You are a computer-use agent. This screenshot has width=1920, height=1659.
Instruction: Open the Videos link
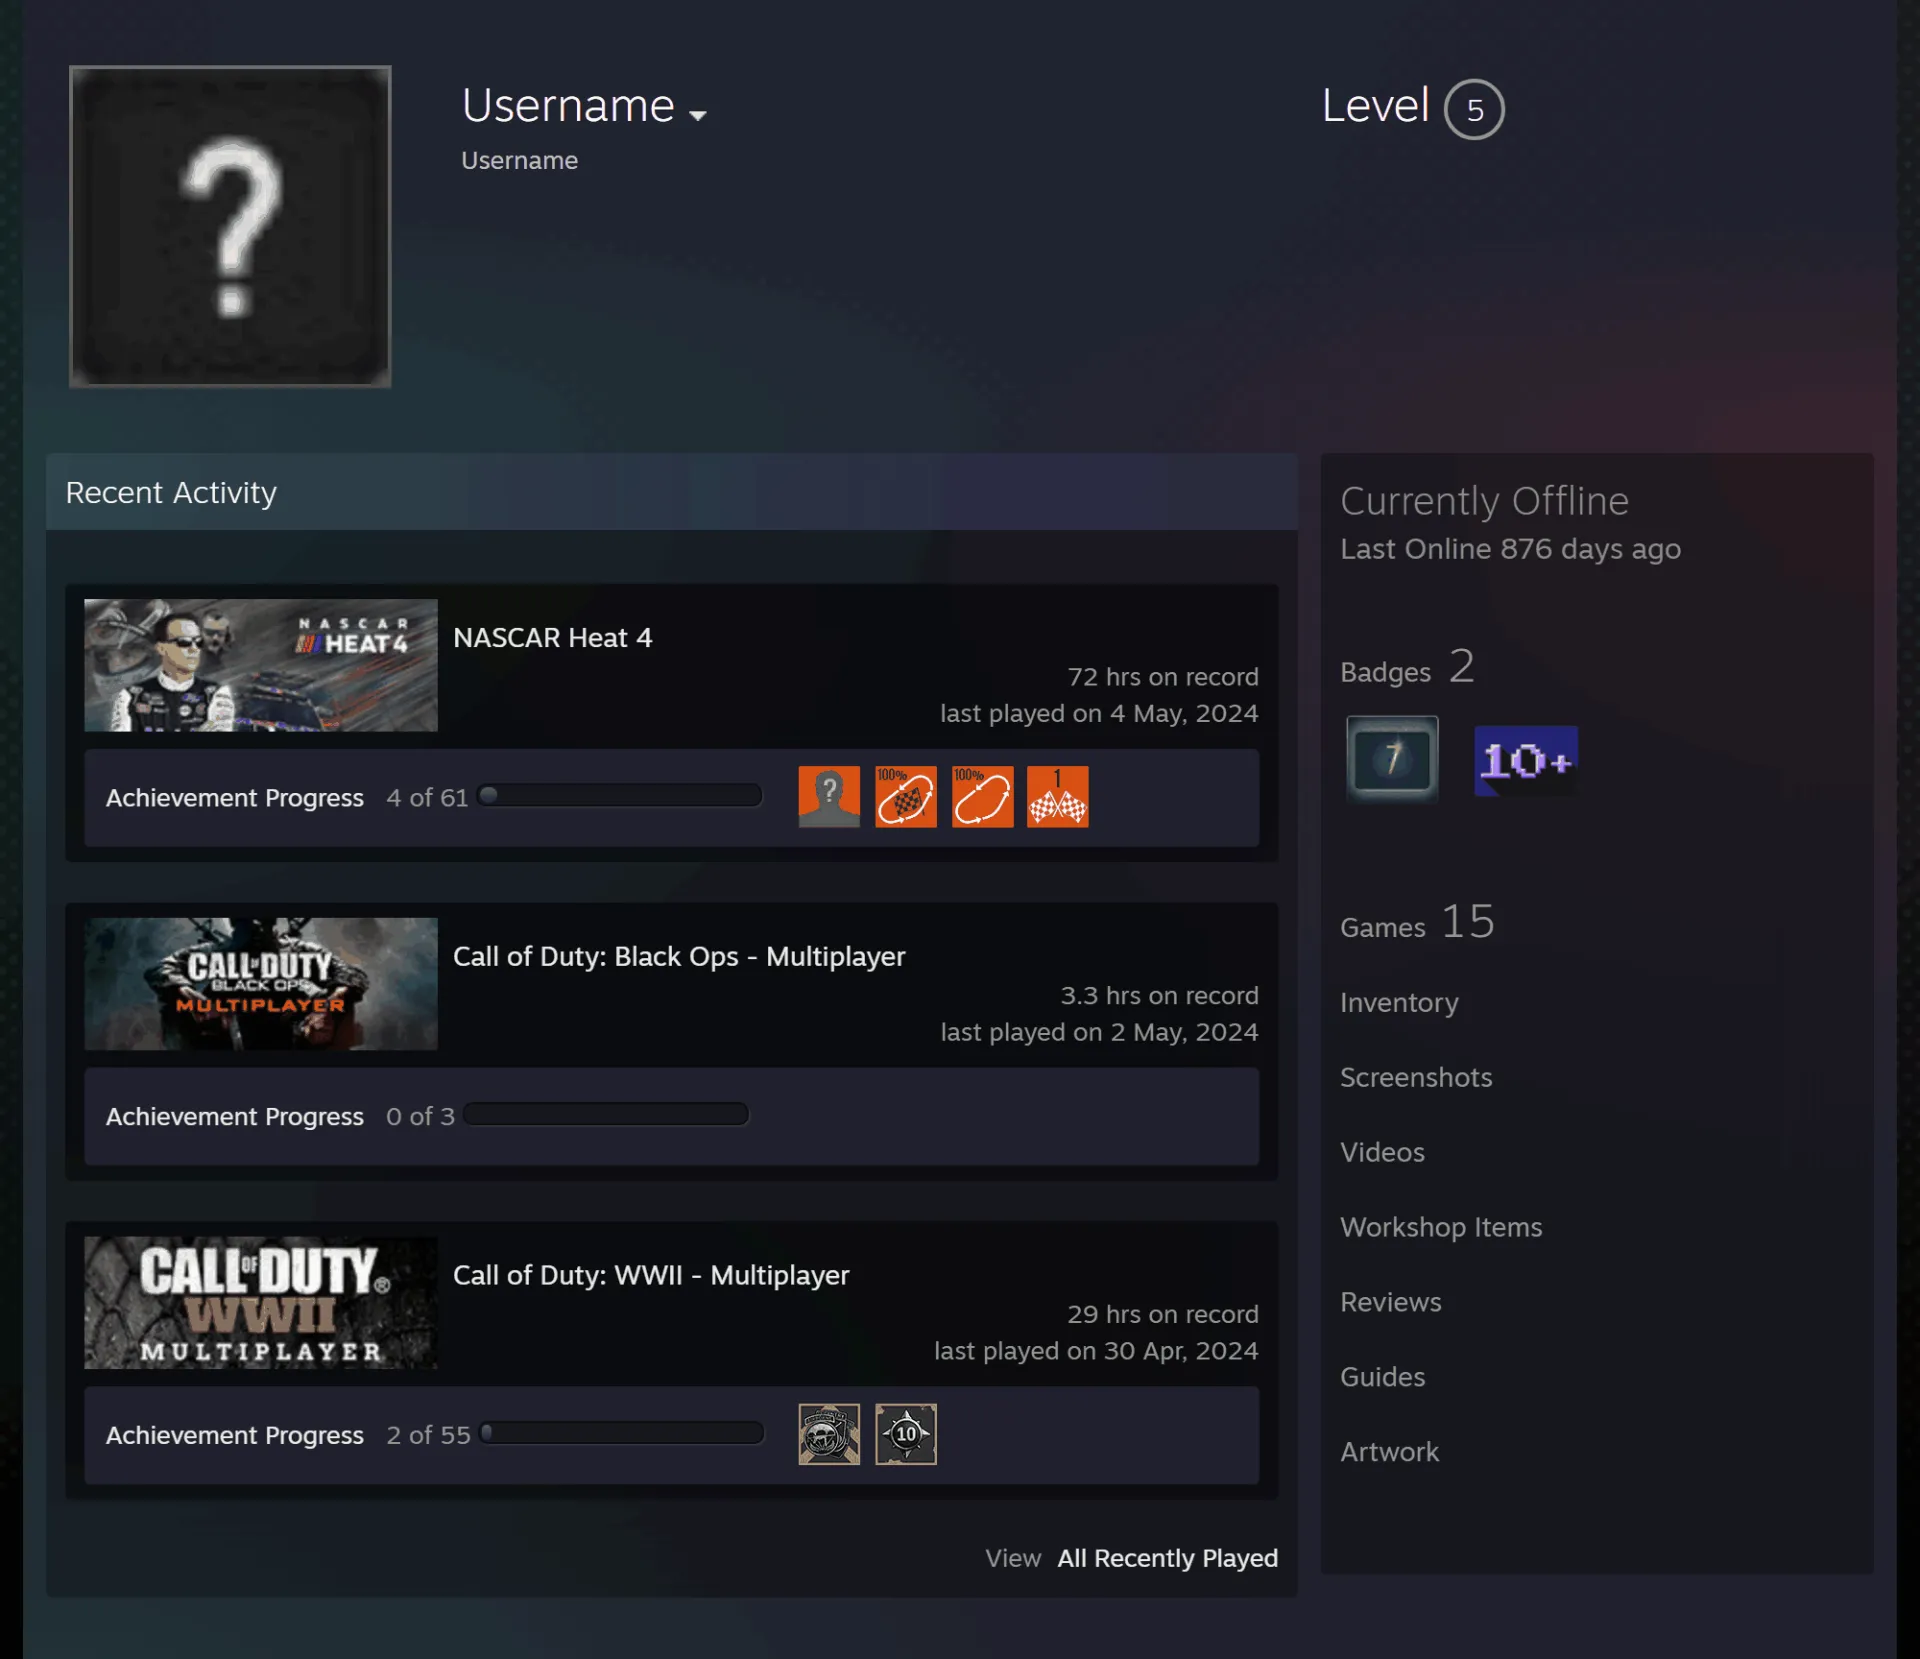tap(1382, 1152)
